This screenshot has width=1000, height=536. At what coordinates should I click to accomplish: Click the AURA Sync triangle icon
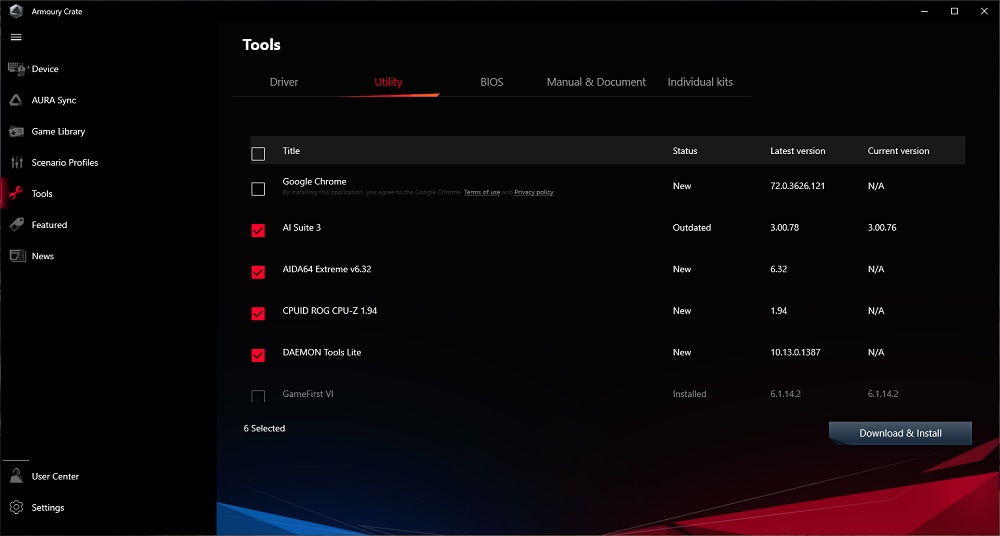click(17, 100)
